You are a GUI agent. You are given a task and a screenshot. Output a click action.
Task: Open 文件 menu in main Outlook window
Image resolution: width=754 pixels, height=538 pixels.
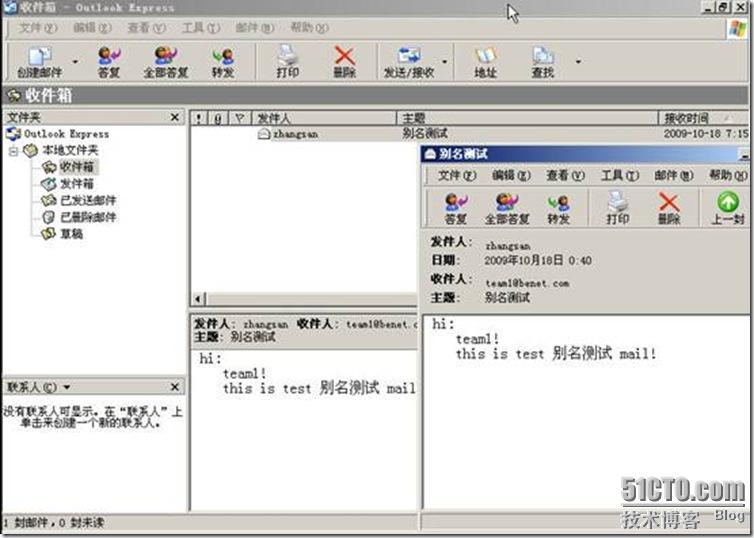38,28
